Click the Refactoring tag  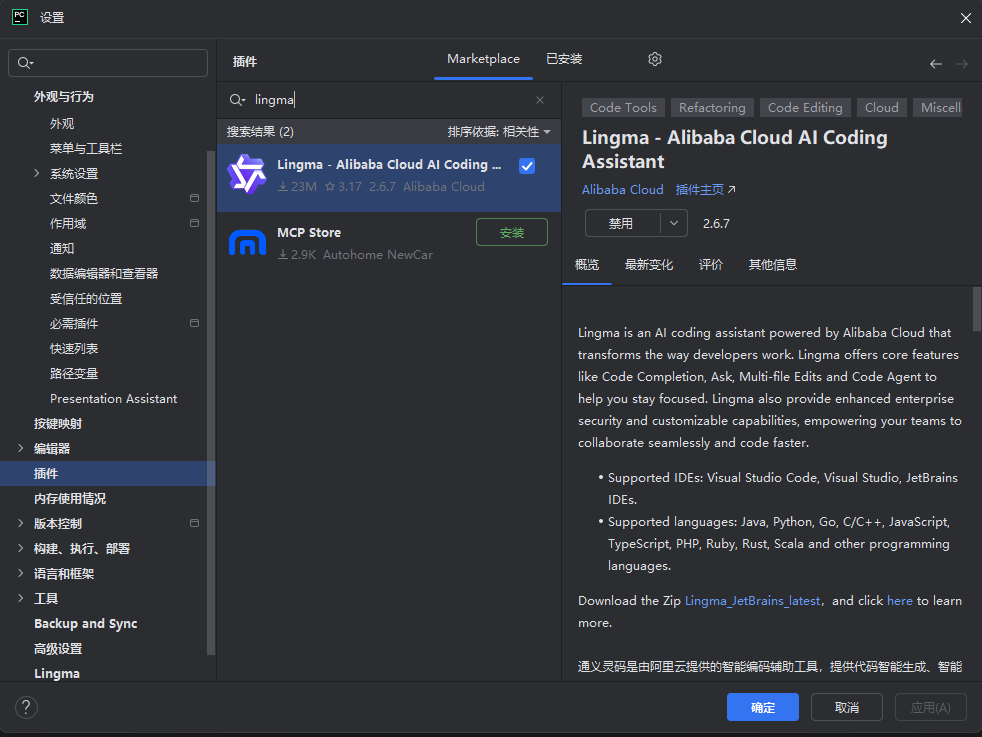[x=712, y=108]
